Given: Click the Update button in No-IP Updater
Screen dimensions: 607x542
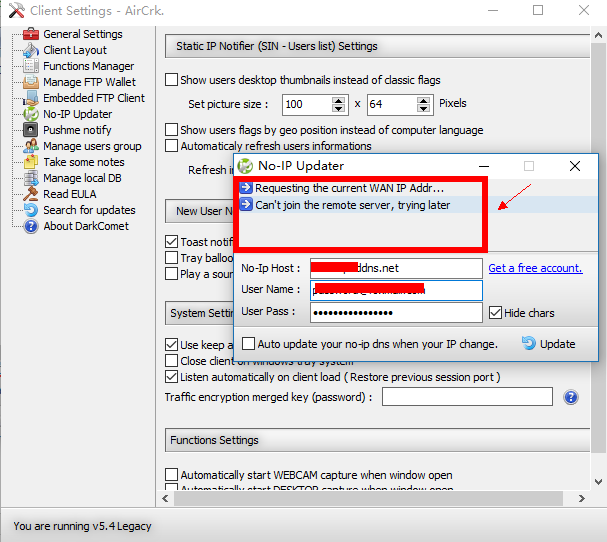Looking at the screenshot, I should pos(548,344).
